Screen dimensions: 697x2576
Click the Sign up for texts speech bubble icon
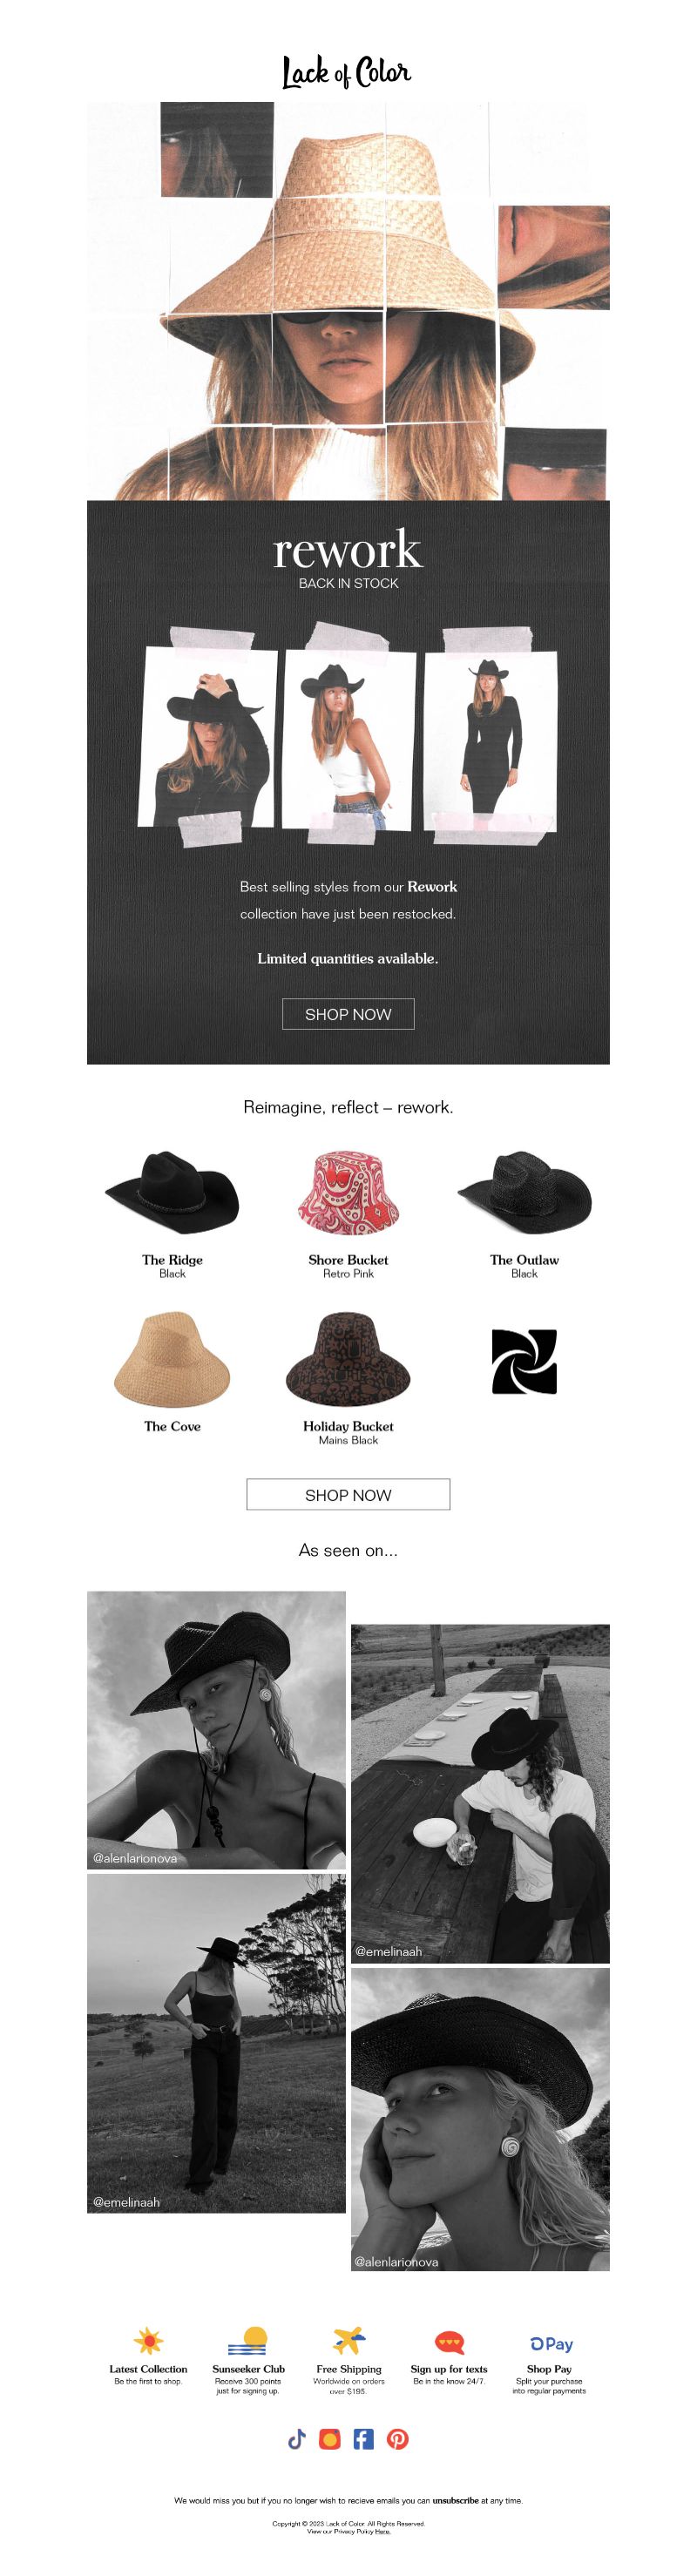(x=449, y=2342)
